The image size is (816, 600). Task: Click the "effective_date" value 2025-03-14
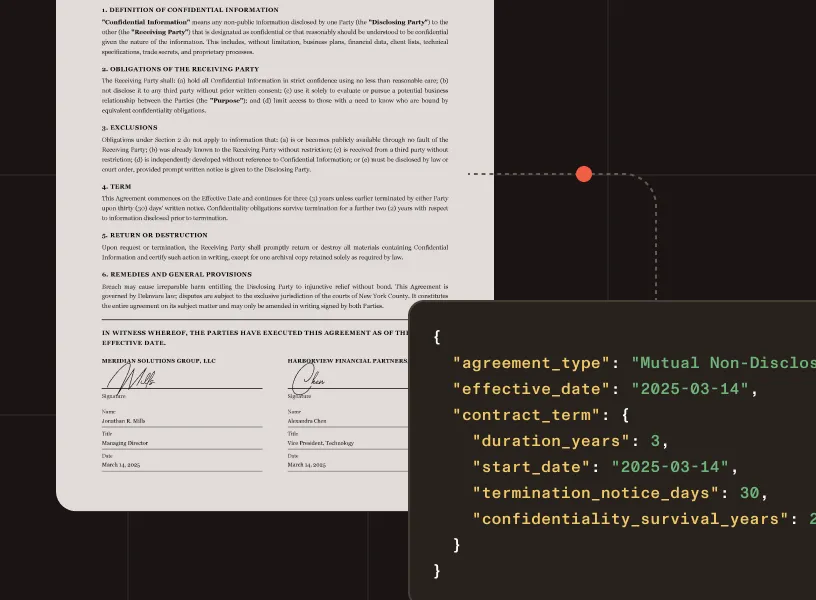pyautogui.click(x=690, y=389)
